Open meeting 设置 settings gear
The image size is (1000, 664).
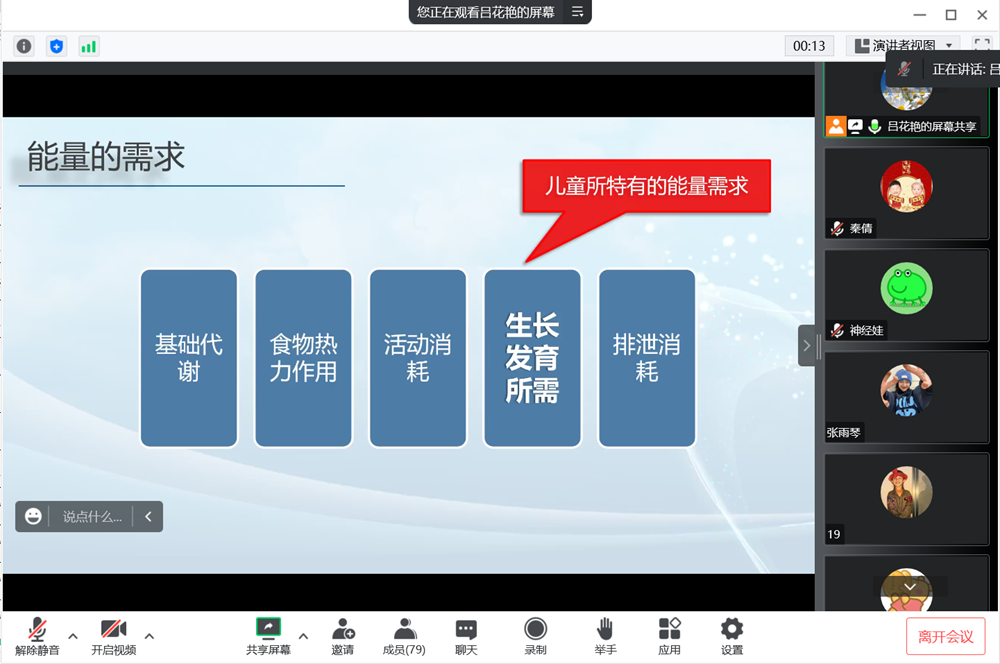pyautogui.click(x=732, y=636)
